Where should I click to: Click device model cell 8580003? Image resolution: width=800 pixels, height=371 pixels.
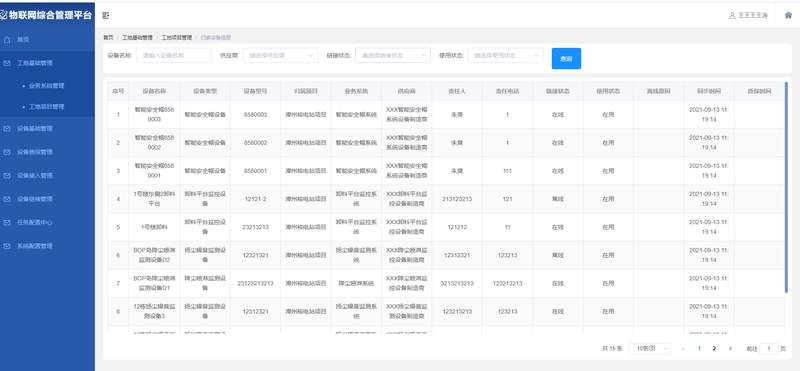click(x=256, y=115)
